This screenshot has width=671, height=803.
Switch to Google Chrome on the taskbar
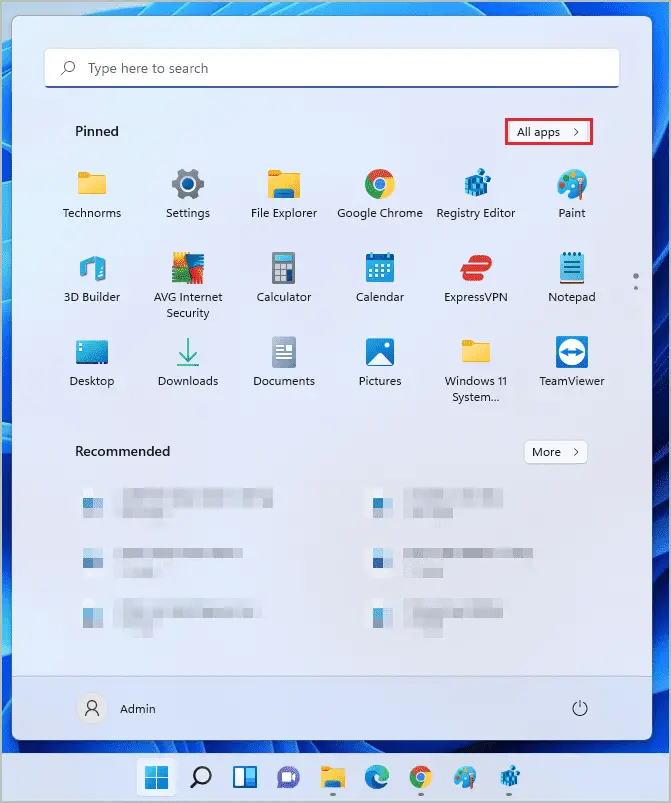click(x=421, y=777)
